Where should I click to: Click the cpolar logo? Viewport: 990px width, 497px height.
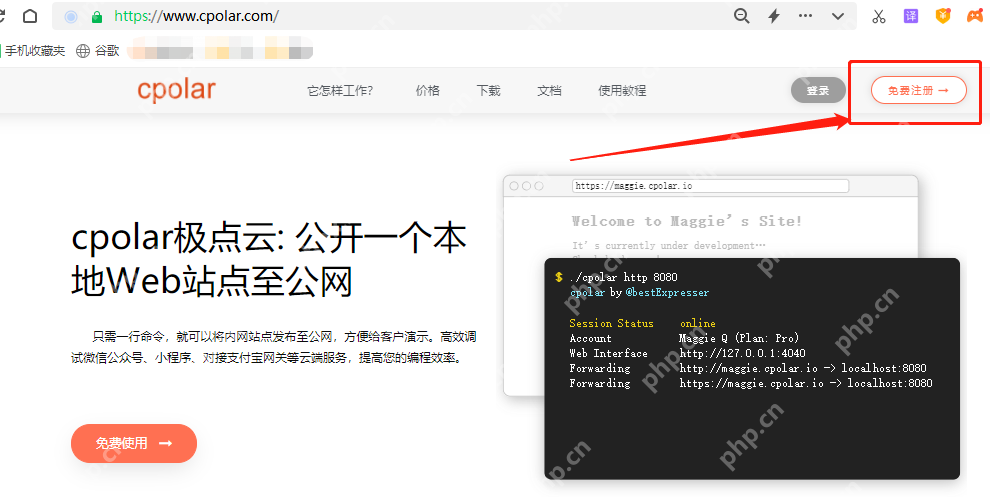click(x=176, y=90)
